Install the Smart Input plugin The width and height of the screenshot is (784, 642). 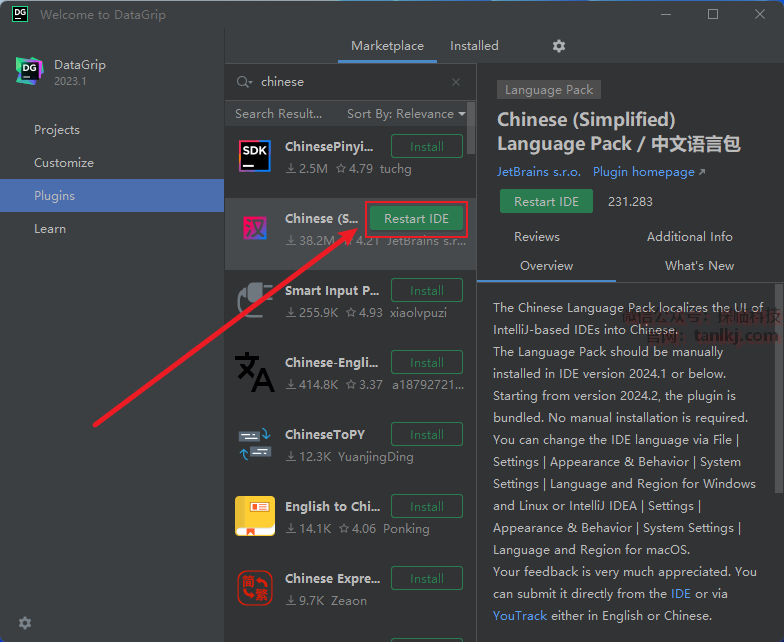coord(427,291)
